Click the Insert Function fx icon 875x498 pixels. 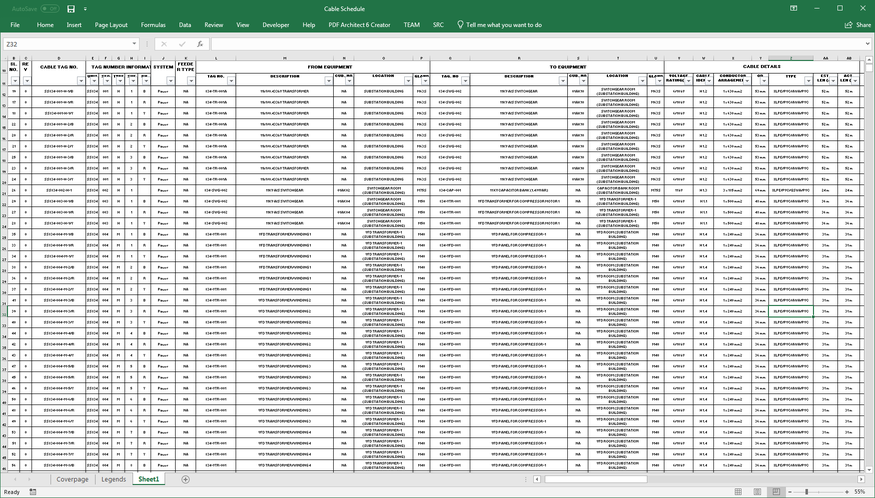click(200, 44)
